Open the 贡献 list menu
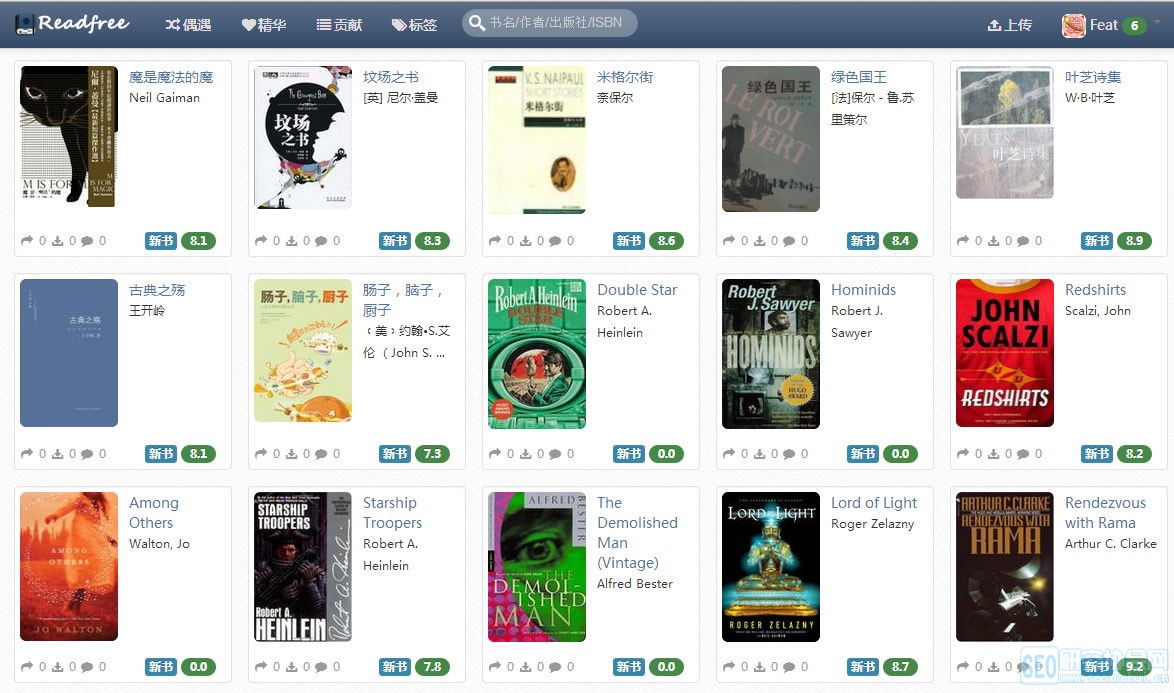Image resolution: width=1174 pixels, height=693 pixels. click(339, 25)
